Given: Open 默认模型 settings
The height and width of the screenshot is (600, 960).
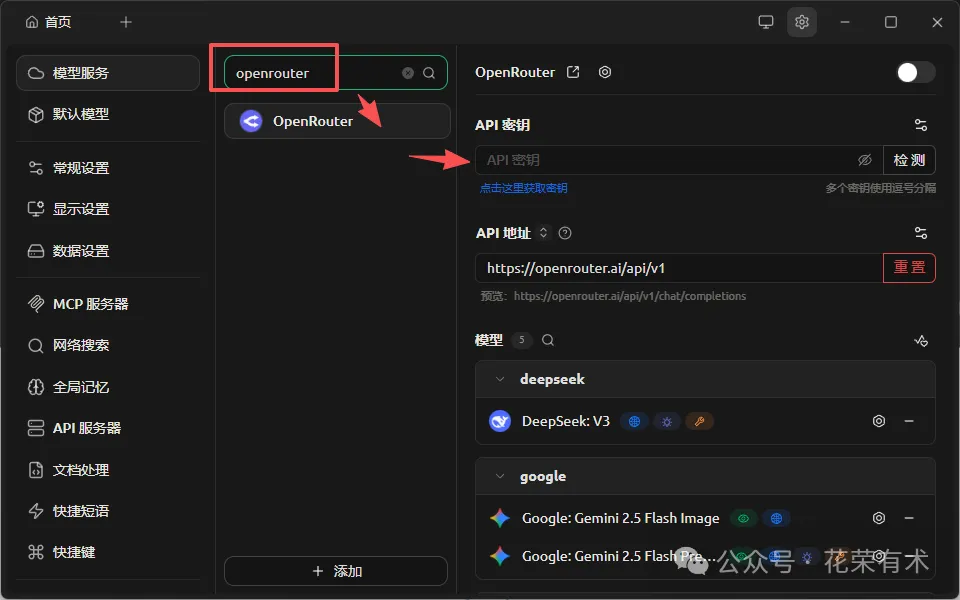Looking at the screenshot, I should (108, 114).
